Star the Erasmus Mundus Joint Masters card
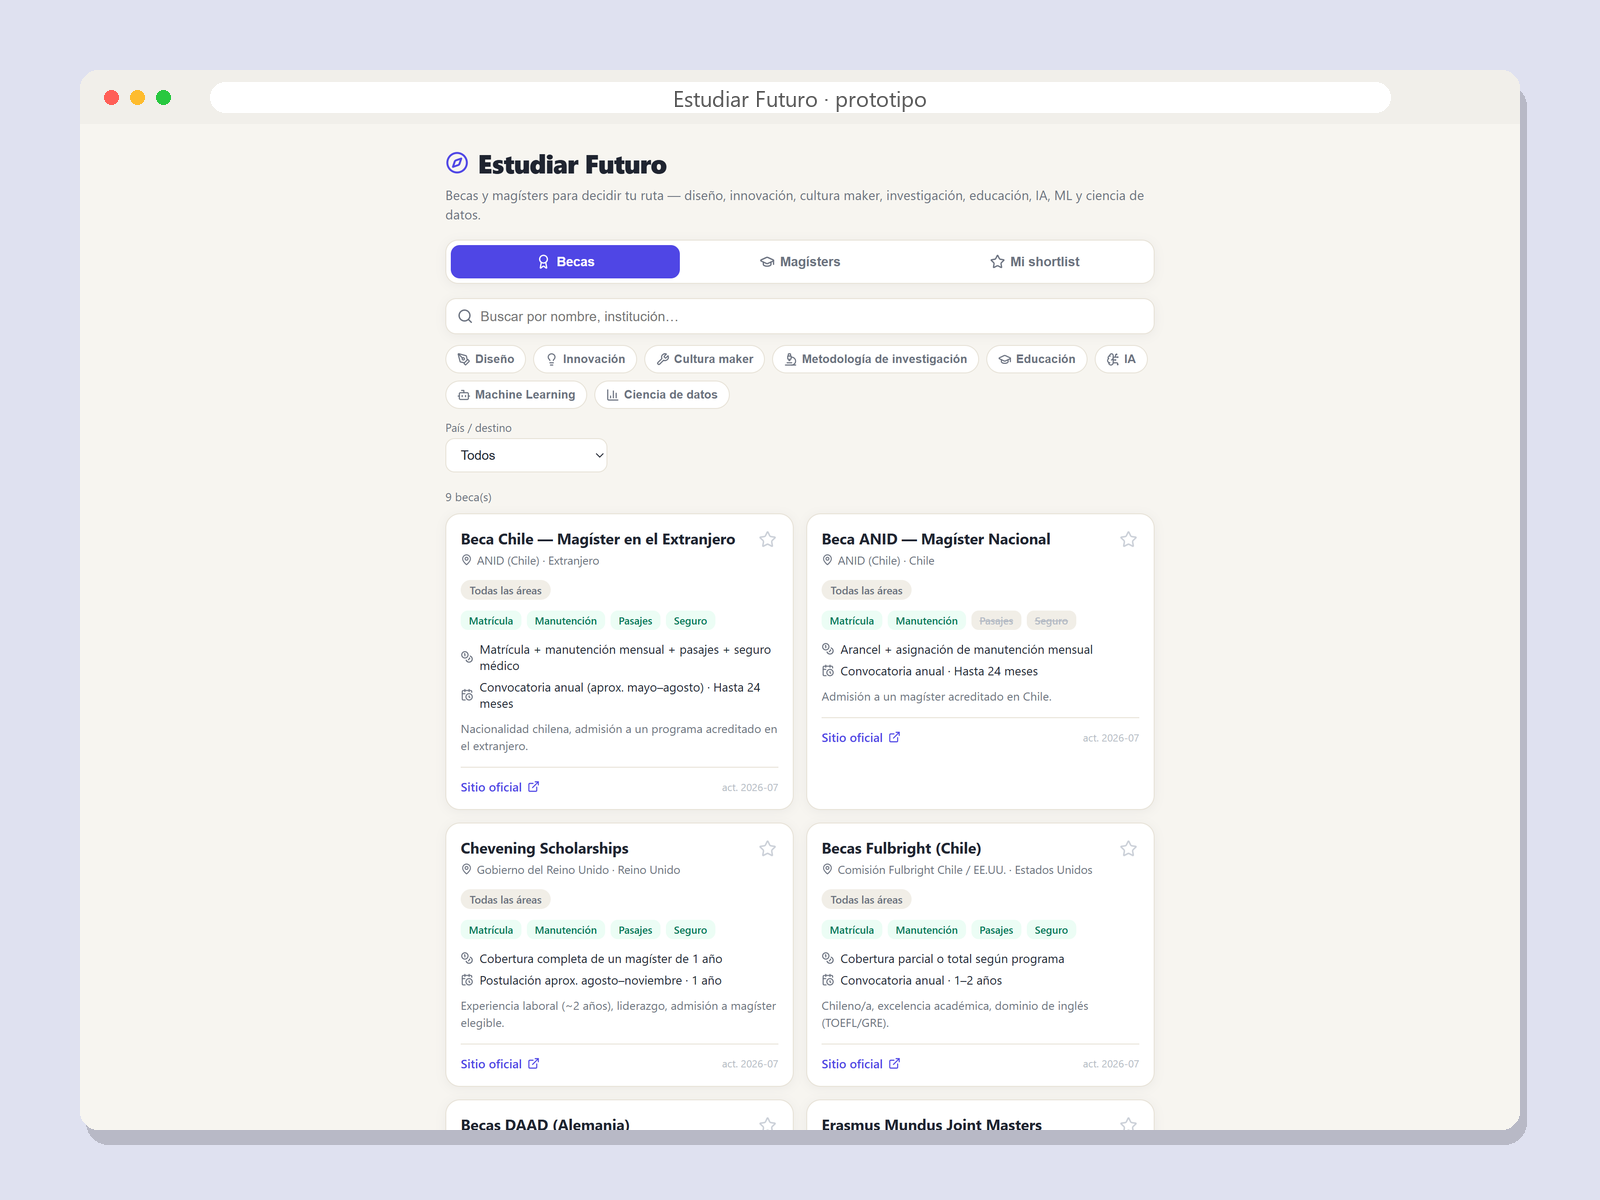 [x=1129, y=1124]
